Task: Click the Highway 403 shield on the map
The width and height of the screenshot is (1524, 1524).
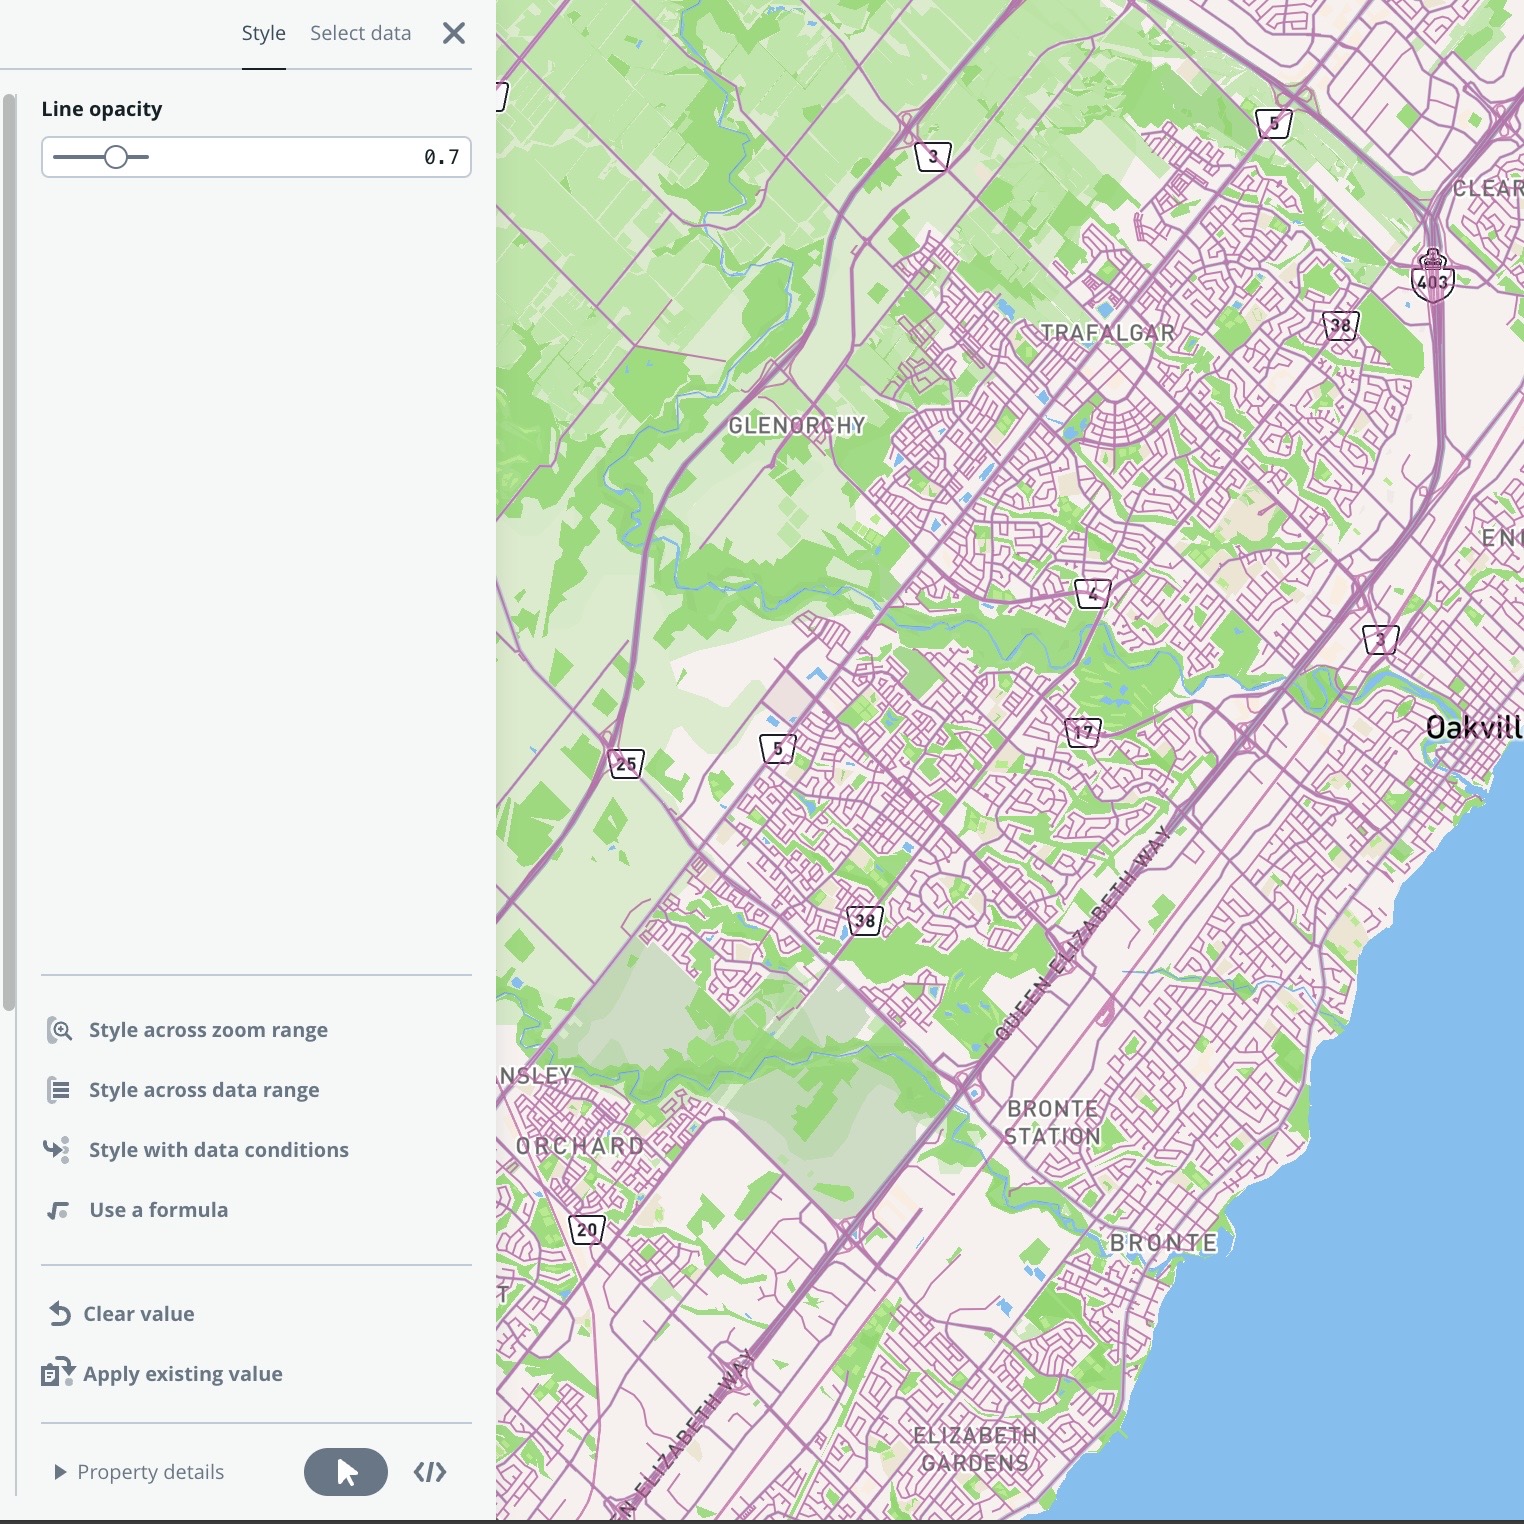Action: tap(1432, 275)
